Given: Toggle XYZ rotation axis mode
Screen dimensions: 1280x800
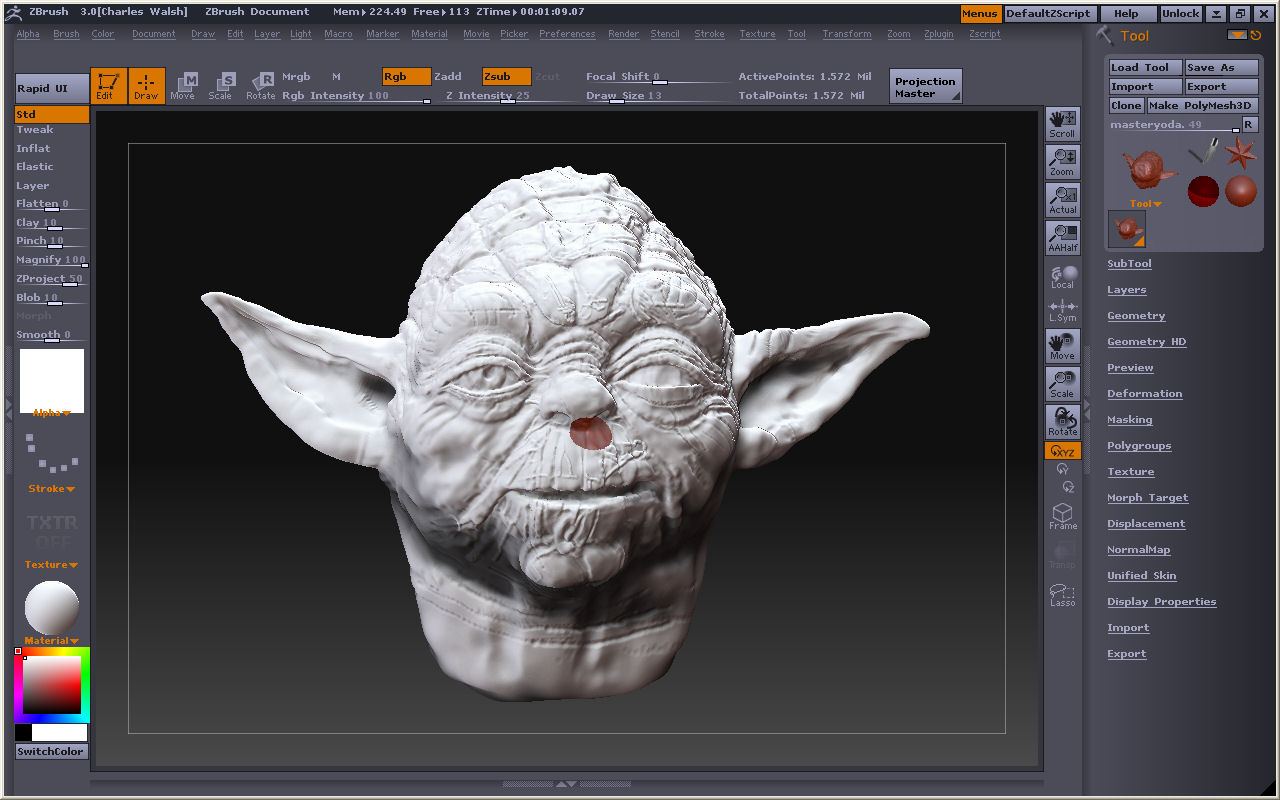Looking at the screenshot, I should [1062, 452].
